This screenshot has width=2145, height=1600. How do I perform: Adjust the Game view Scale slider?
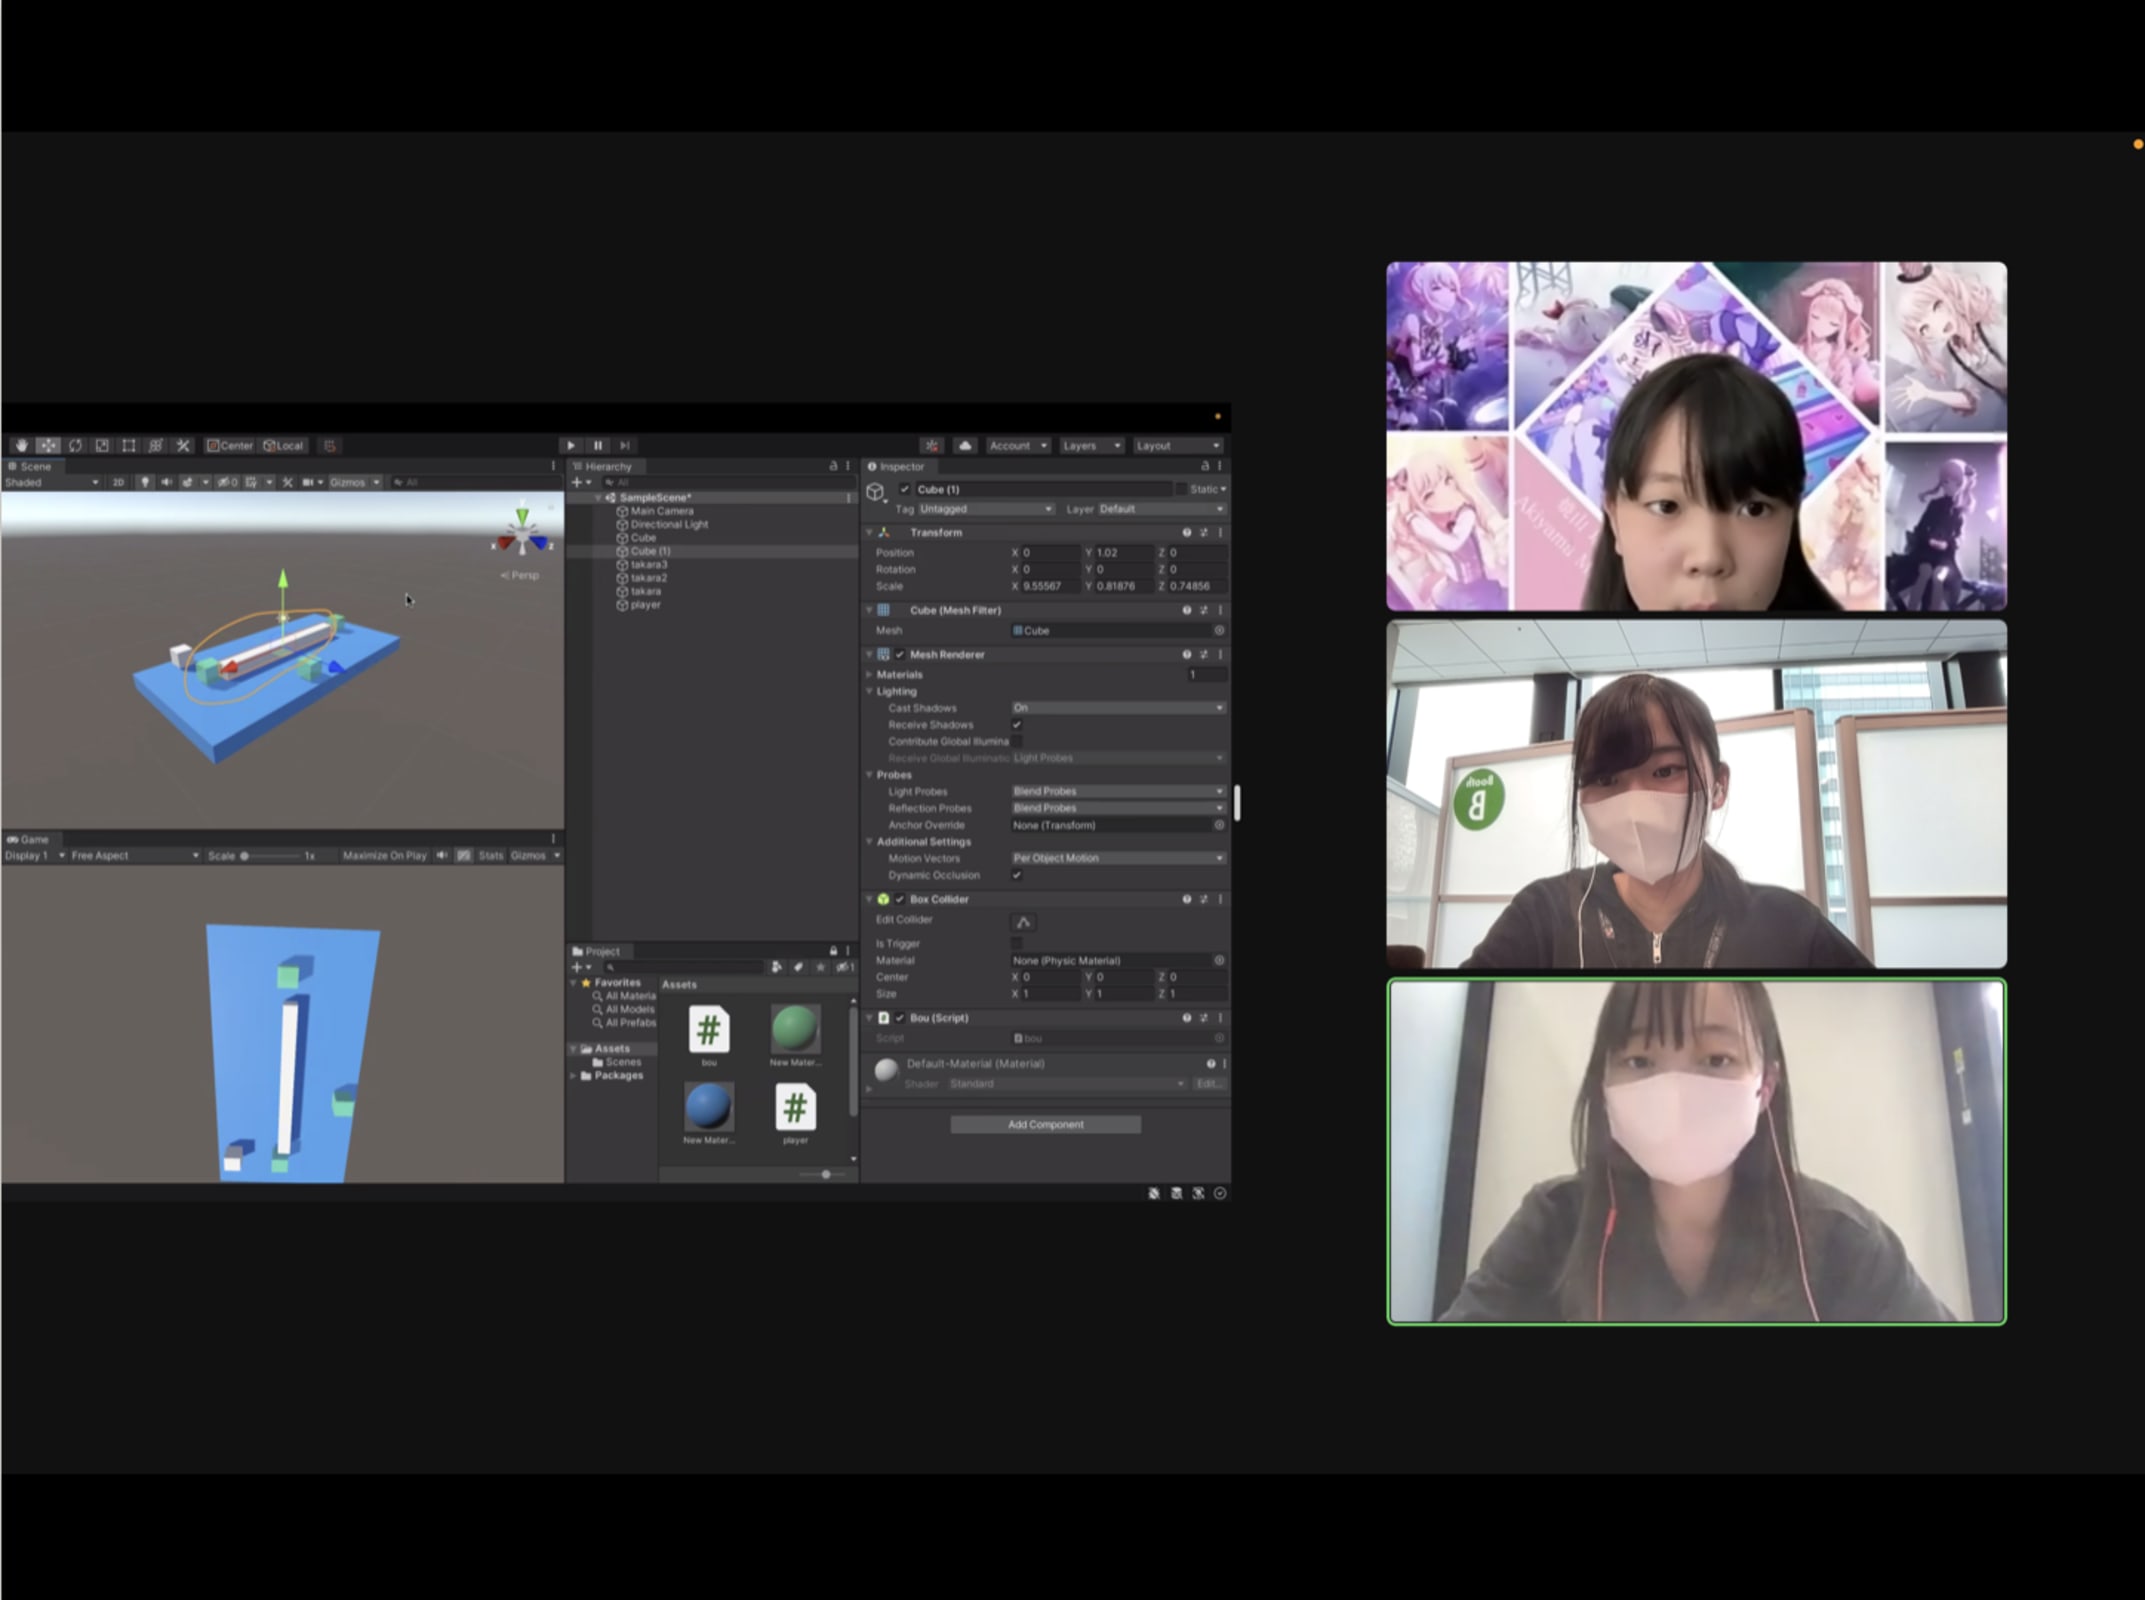point(245,856)
